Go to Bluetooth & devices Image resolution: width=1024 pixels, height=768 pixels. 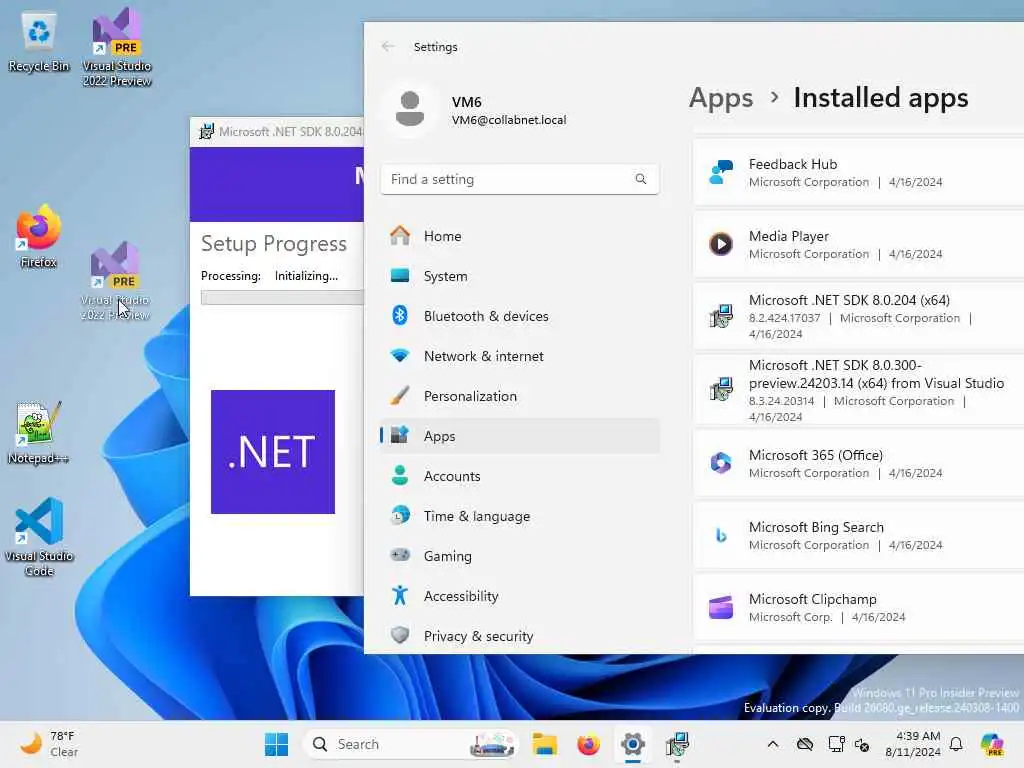[x=520, y=316]
